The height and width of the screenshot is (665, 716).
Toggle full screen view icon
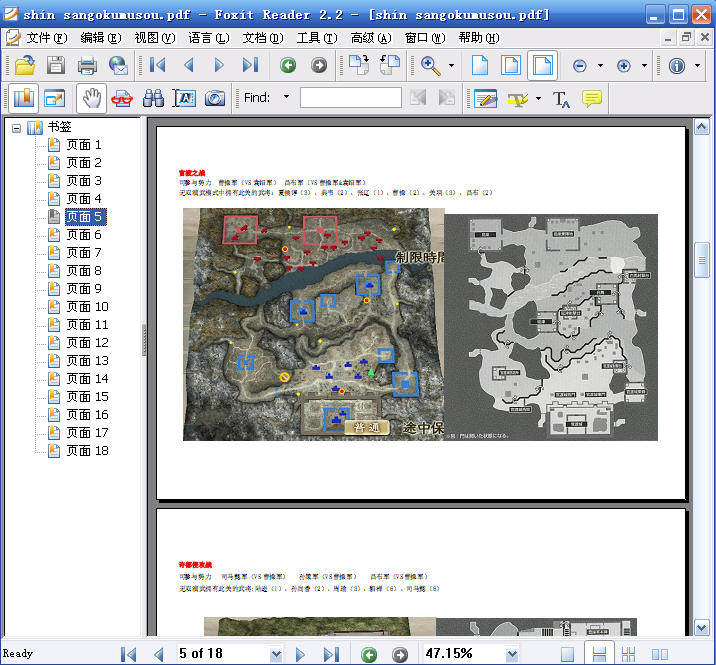(x=55, y=98)
